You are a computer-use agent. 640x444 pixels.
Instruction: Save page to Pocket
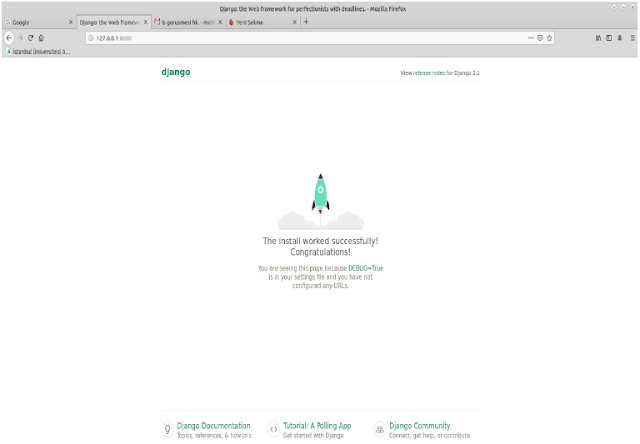point(540,38)
